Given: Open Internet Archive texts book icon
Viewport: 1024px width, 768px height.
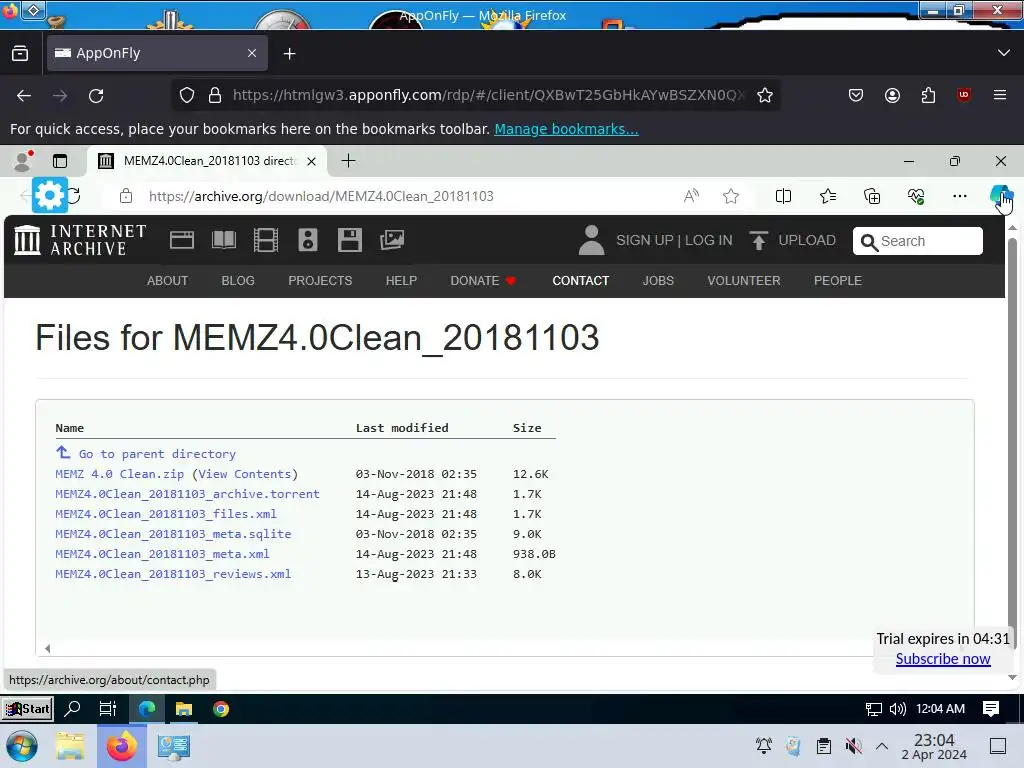Looking at the screenshot, I should (224, 240).
